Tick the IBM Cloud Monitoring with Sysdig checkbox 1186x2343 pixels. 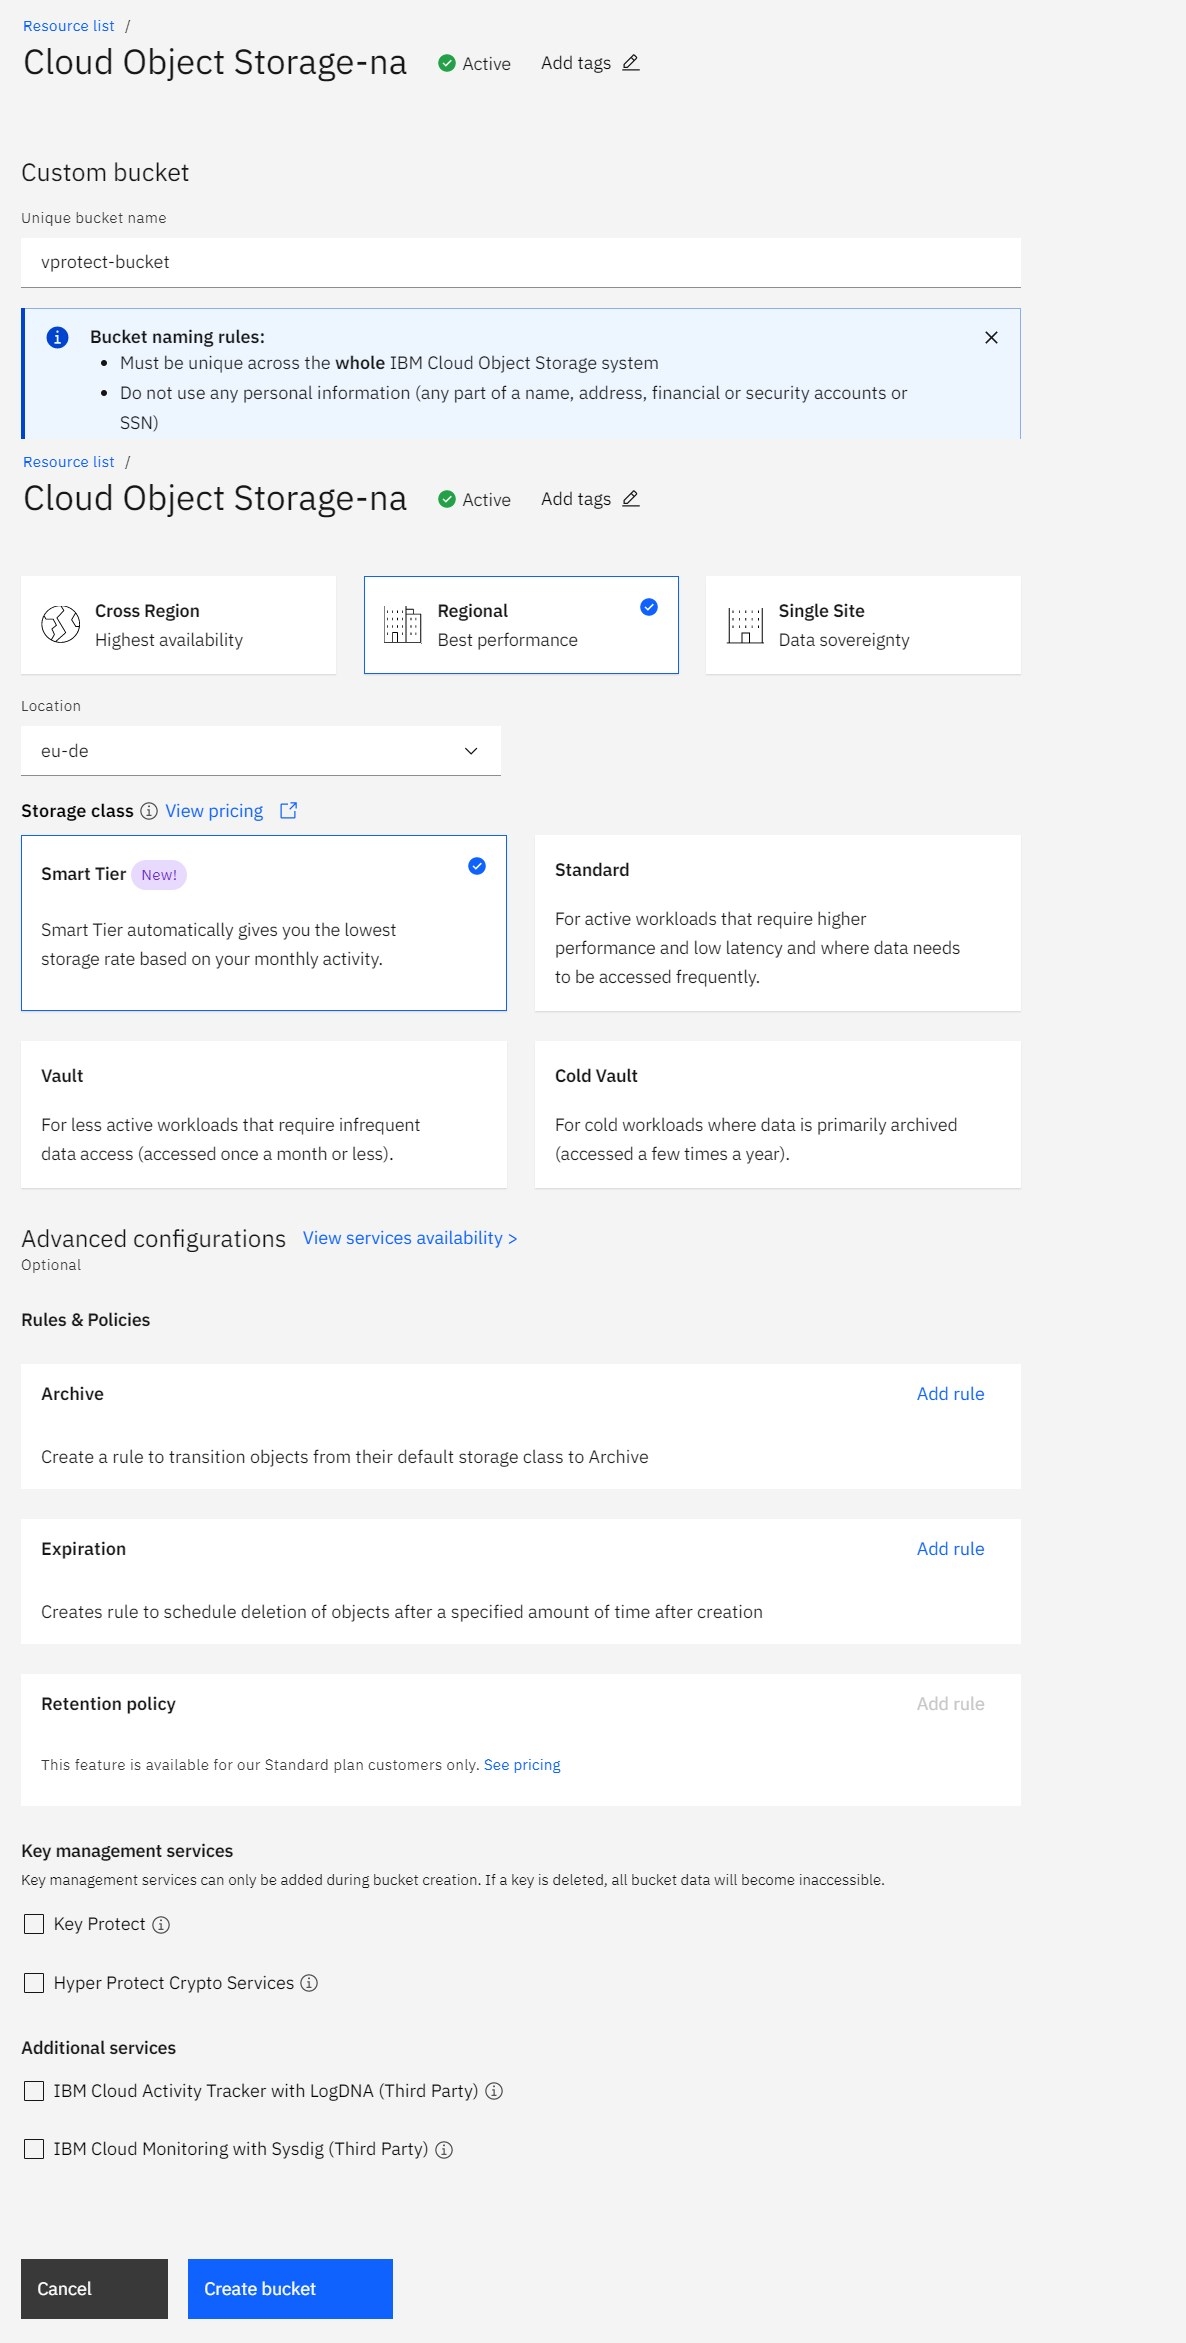tap(34, 2149)
